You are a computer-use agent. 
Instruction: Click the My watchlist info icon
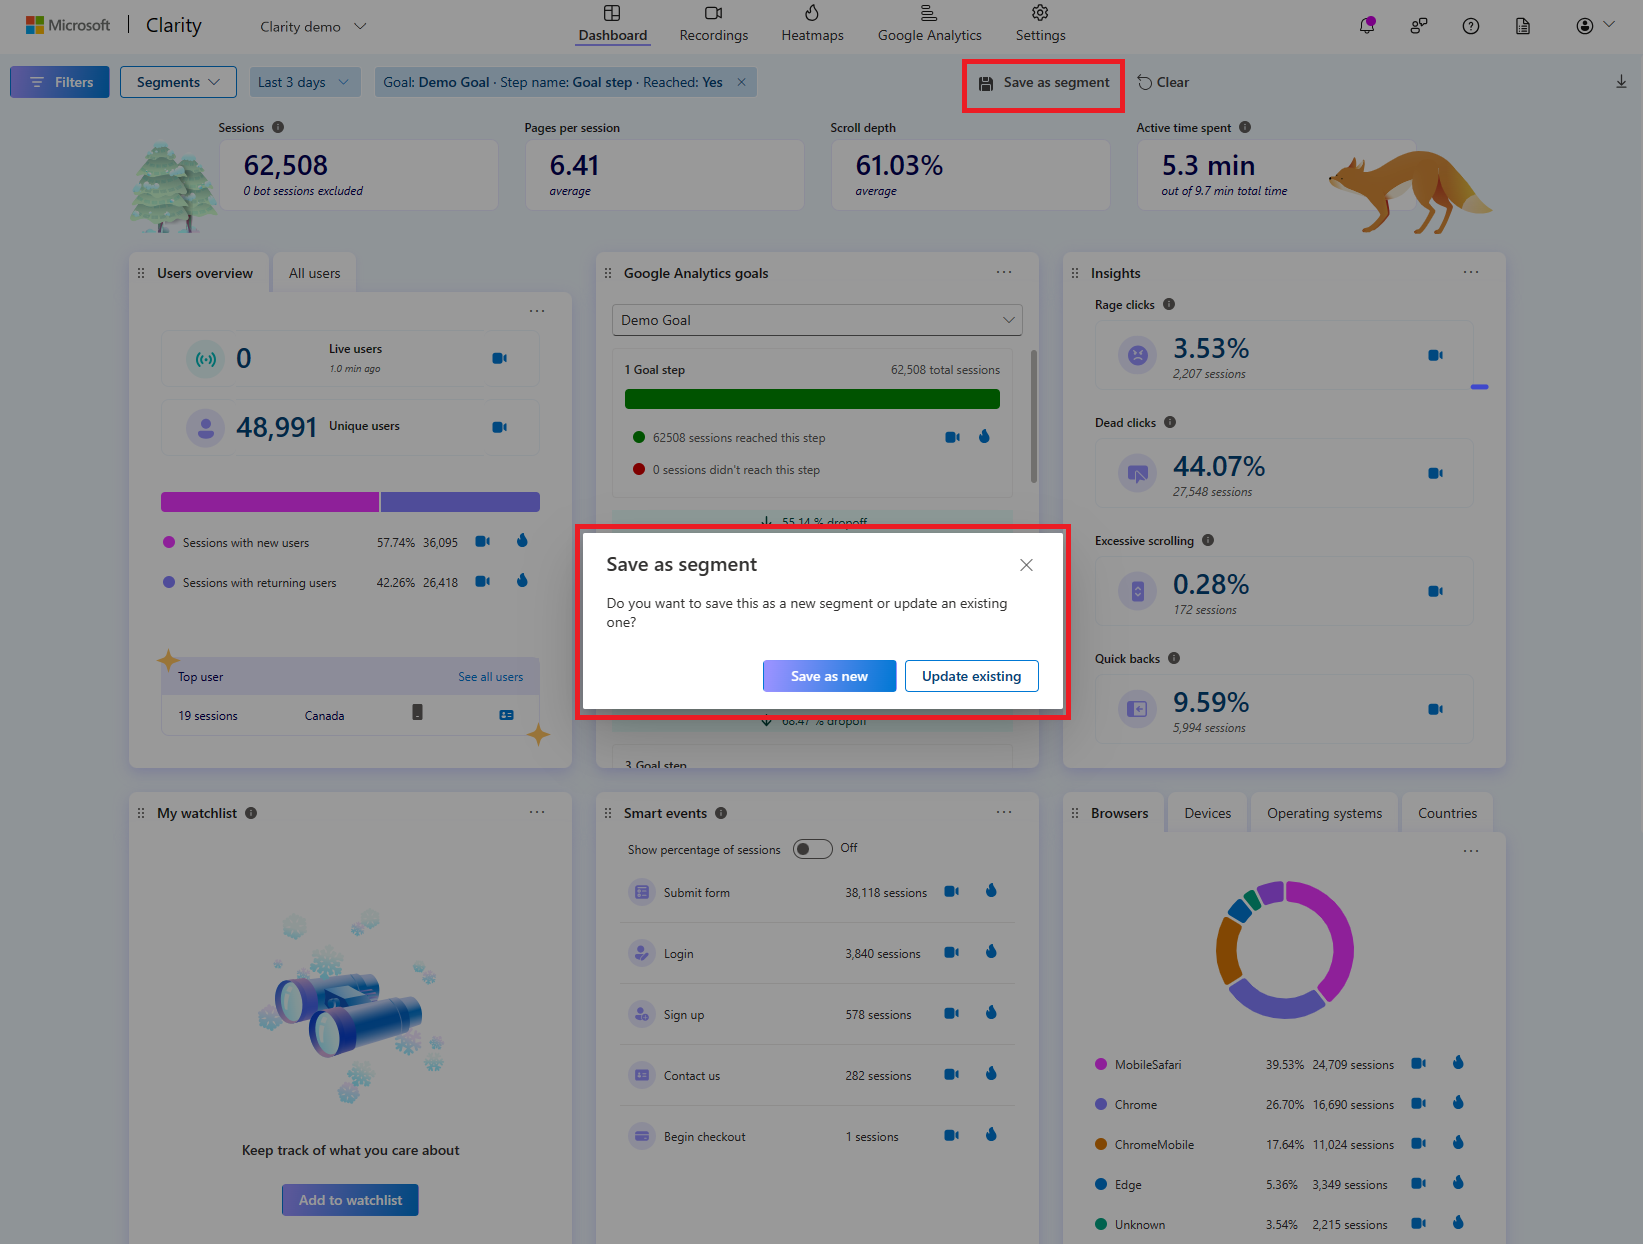251,813
